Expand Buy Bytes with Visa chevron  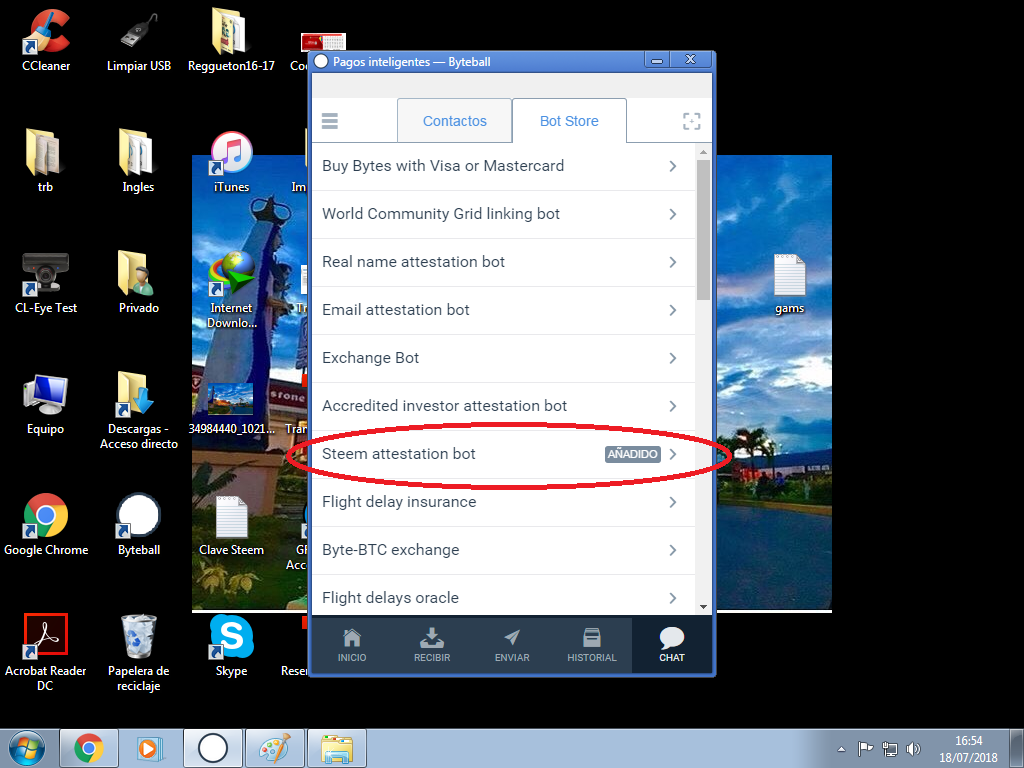pos(673,166)
